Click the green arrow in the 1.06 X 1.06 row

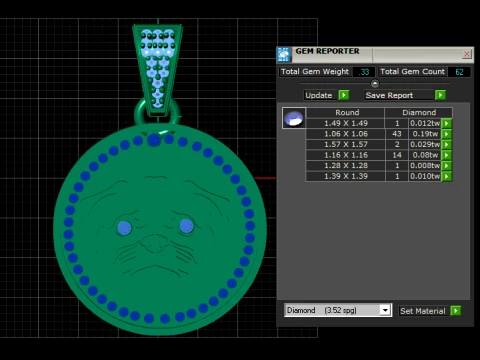(x=447, y=134)
